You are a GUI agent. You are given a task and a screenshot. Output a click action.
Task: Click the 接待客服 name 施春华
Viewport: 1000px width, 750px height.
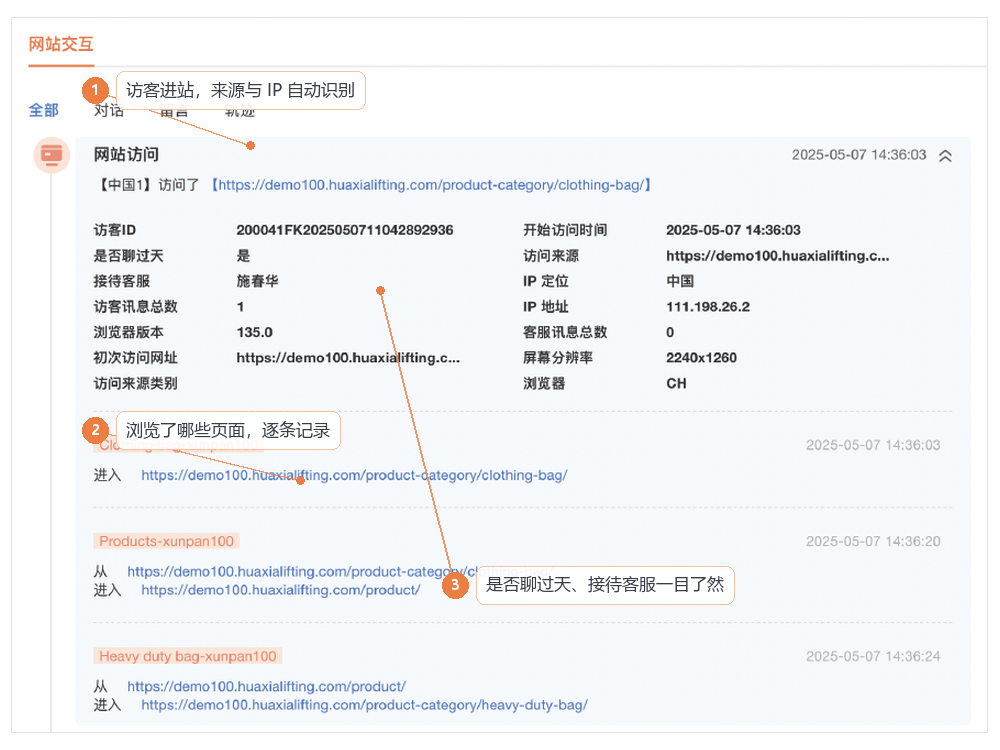click(x=257, y=281)
